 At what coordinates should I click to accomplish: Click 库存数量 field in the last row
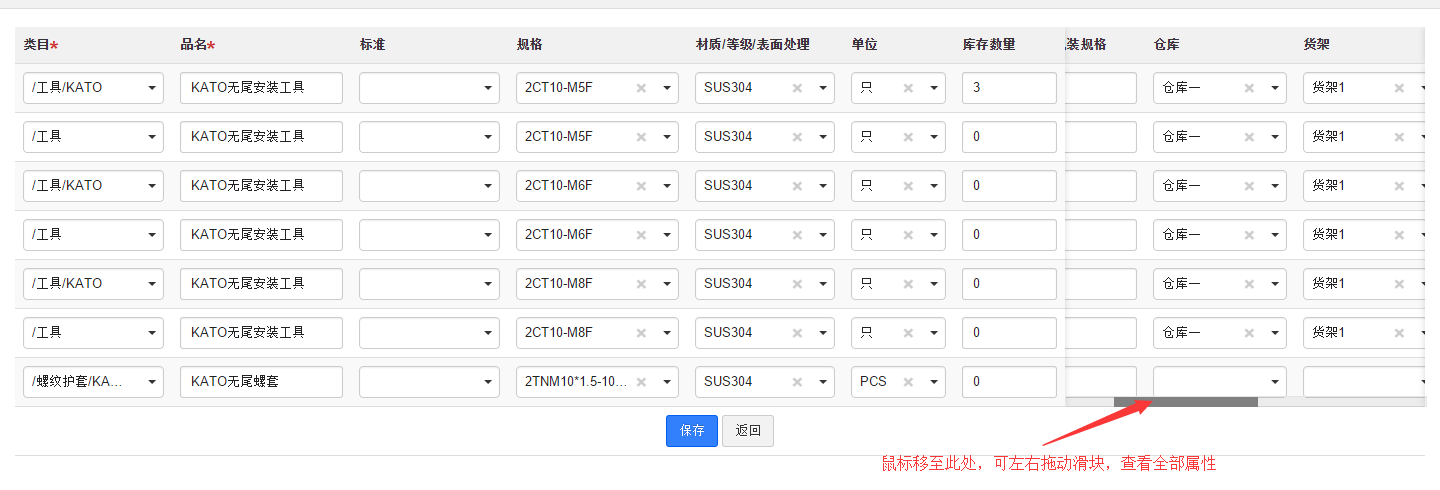click(x=1009, y=382)
